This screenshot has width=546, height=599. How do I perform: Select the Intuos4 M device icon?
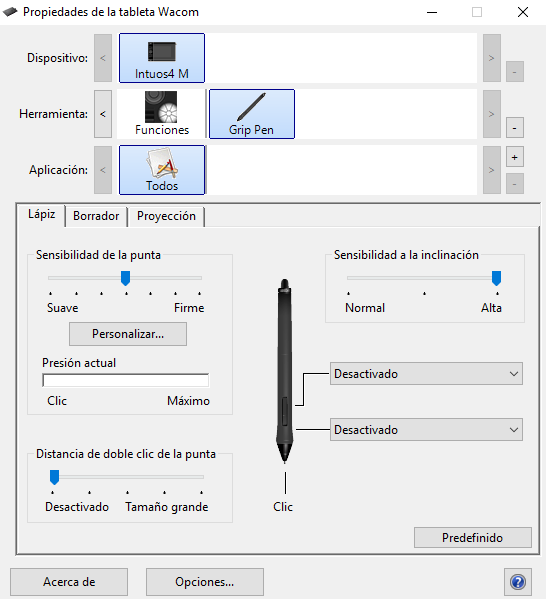point(162,58)
